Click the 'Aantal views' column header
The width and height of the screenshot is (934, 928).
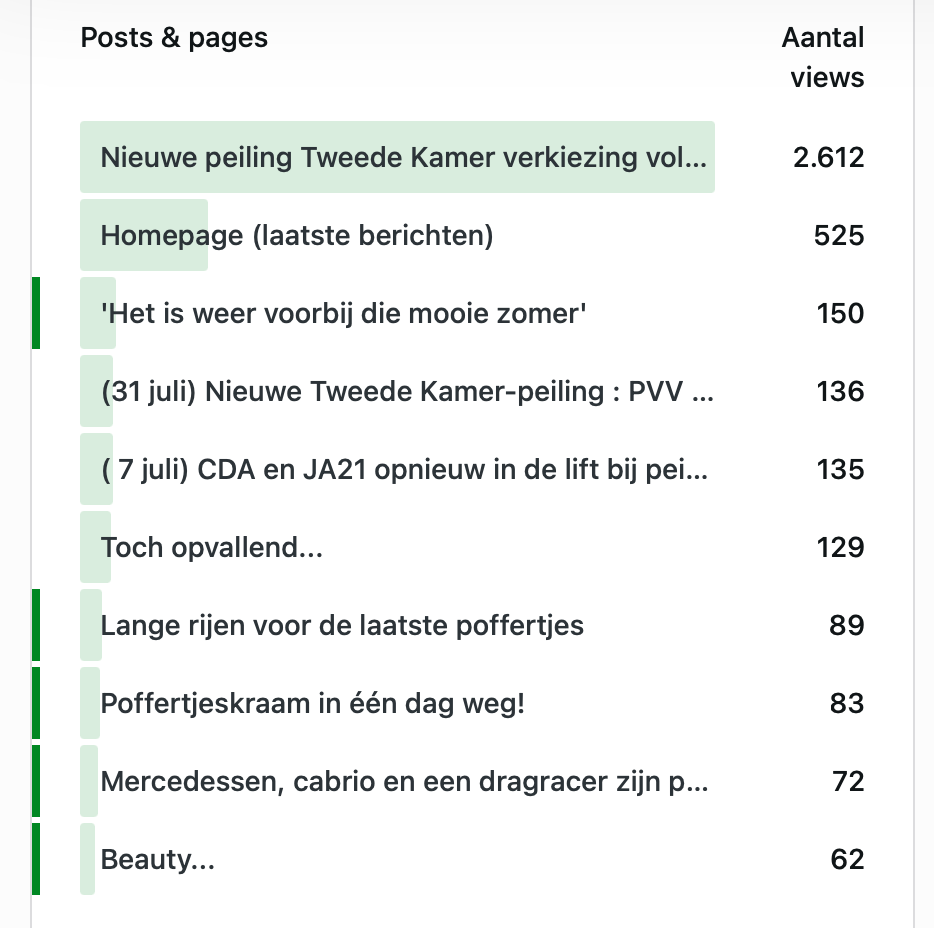tap(823, 58)
